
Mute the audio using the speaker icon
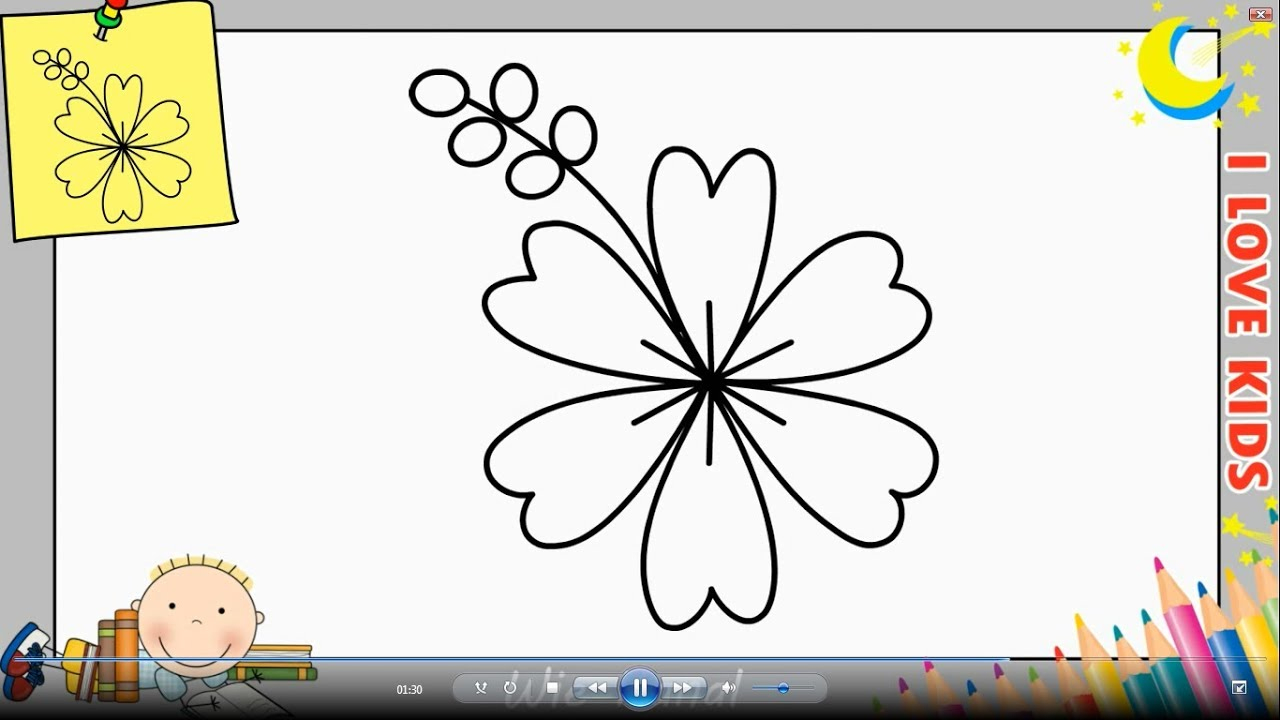[x=728, y=688]
